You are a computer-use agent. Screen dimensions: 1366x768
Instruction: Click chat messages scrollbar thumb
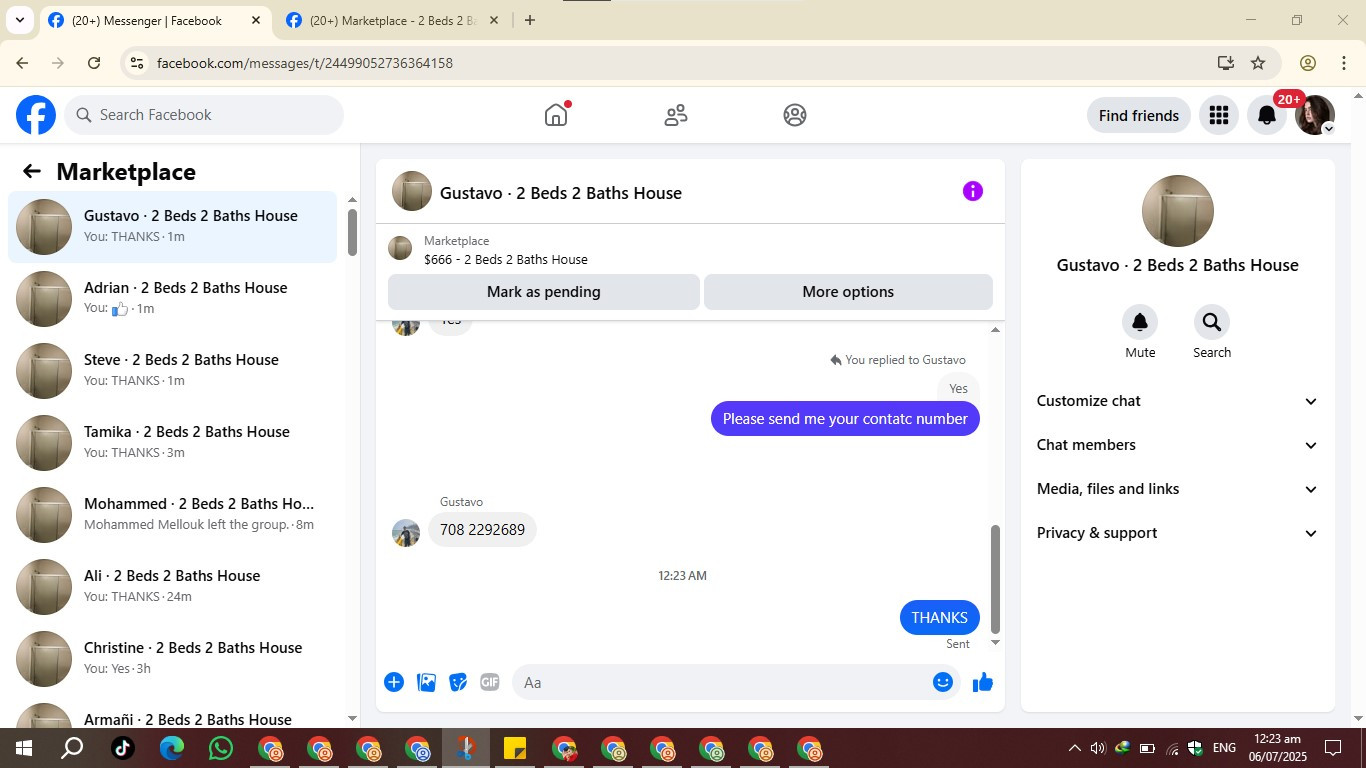tap(995, 579)
